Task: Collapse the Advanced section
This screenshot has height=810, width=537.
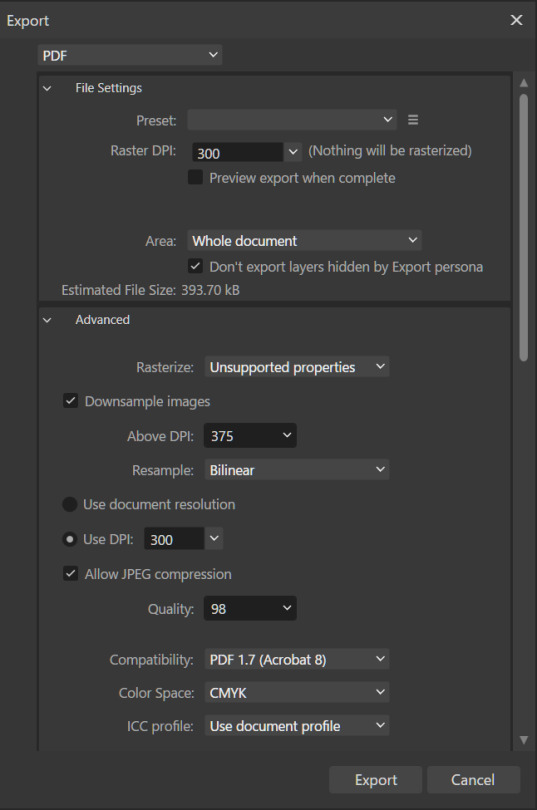Action: coord(47,320)
